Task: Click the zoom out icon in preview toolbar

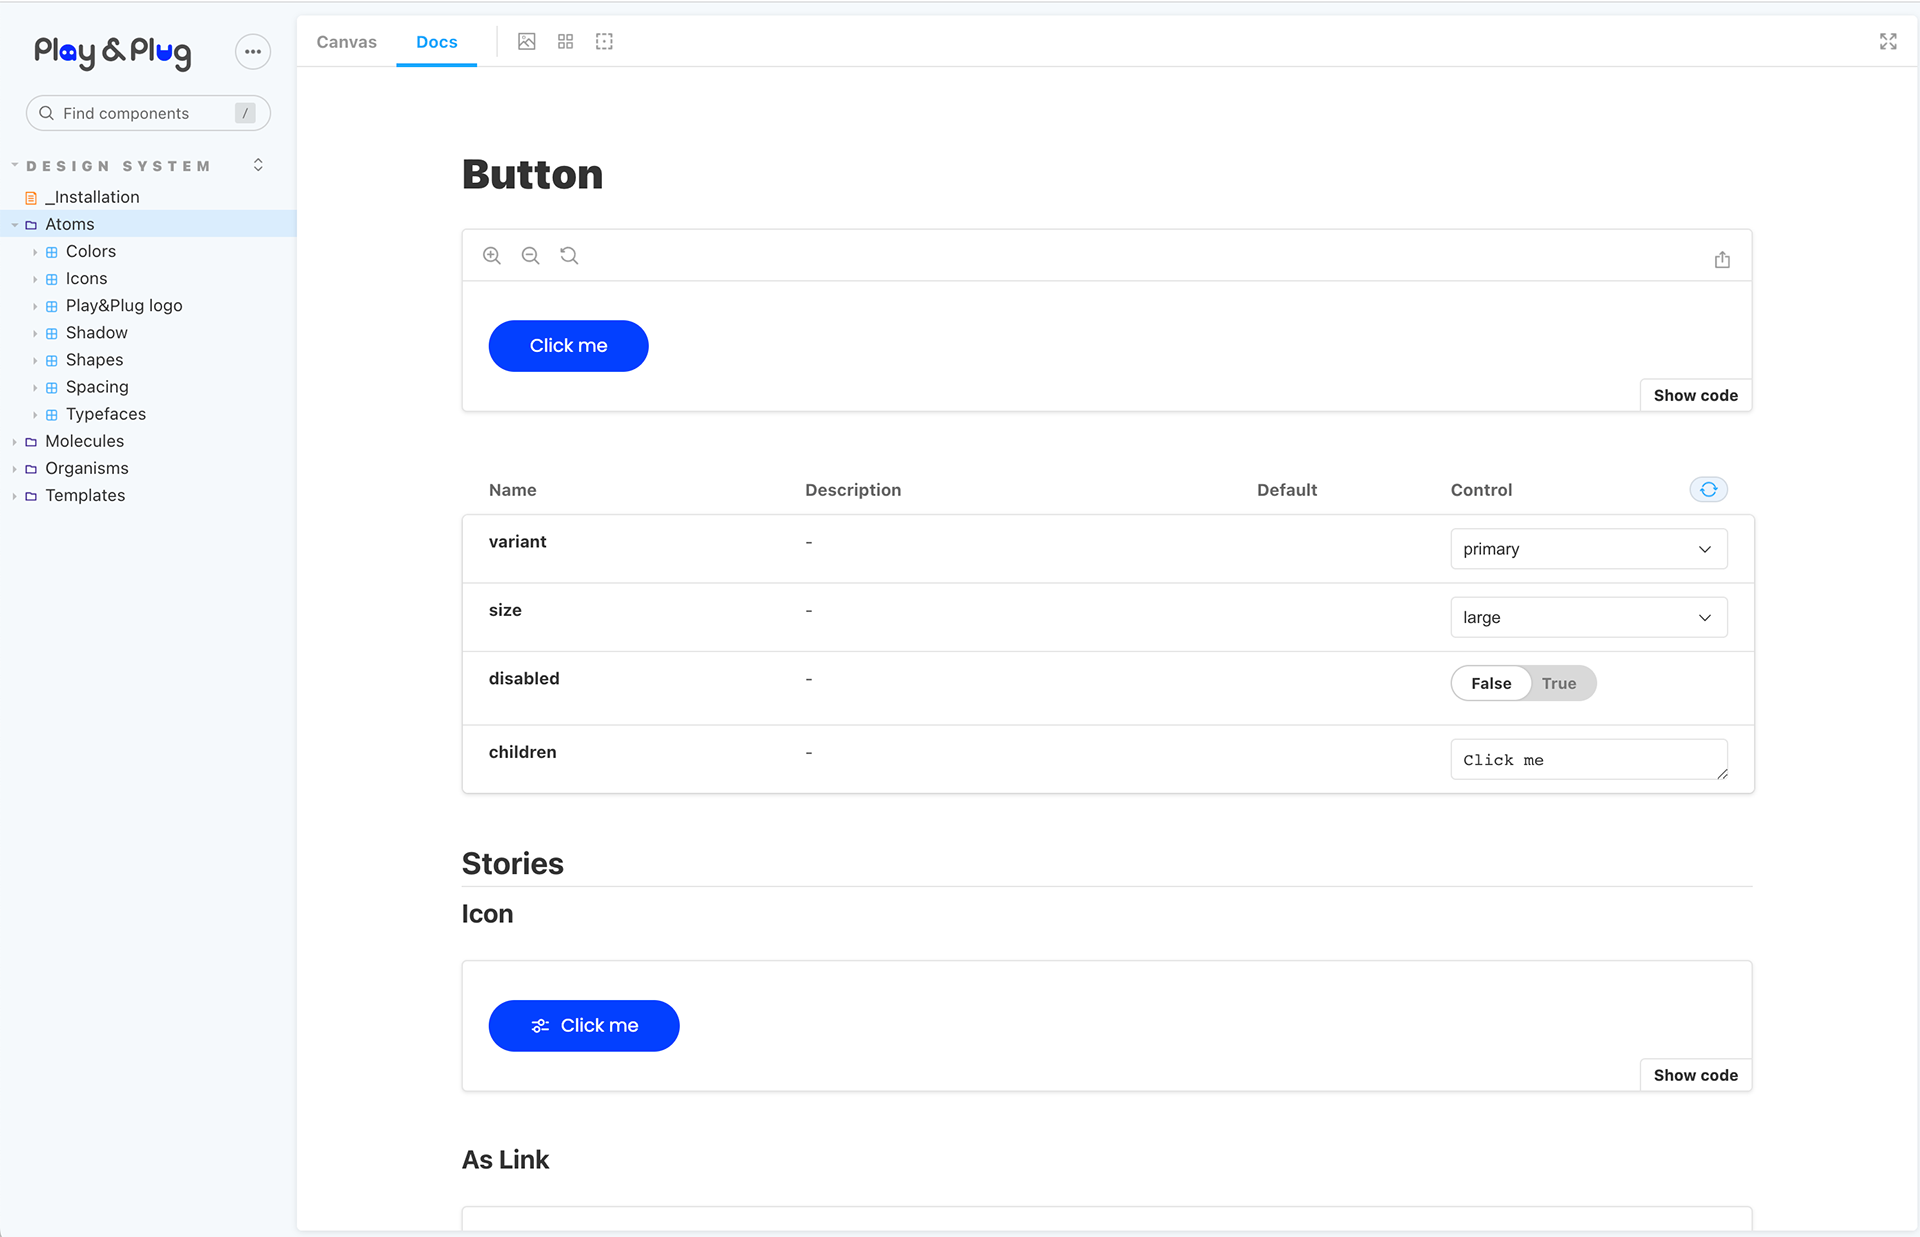Action: (530, 256)
